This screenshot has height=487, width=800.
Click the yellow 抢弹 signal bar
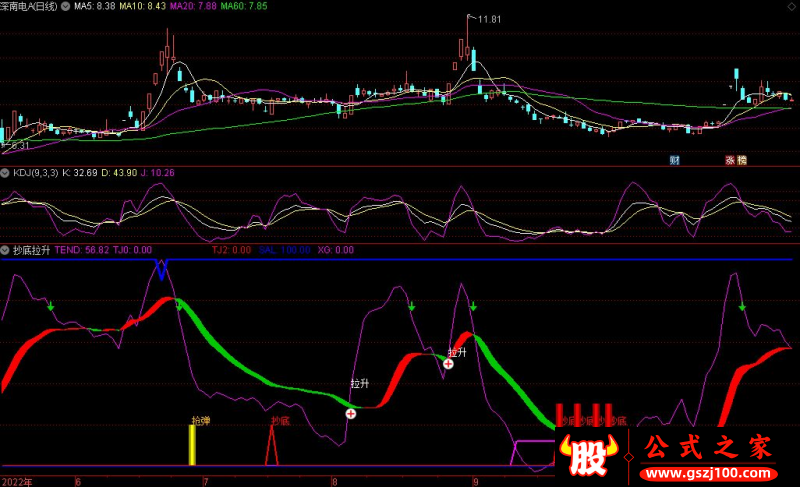click(x=192, y=445)
